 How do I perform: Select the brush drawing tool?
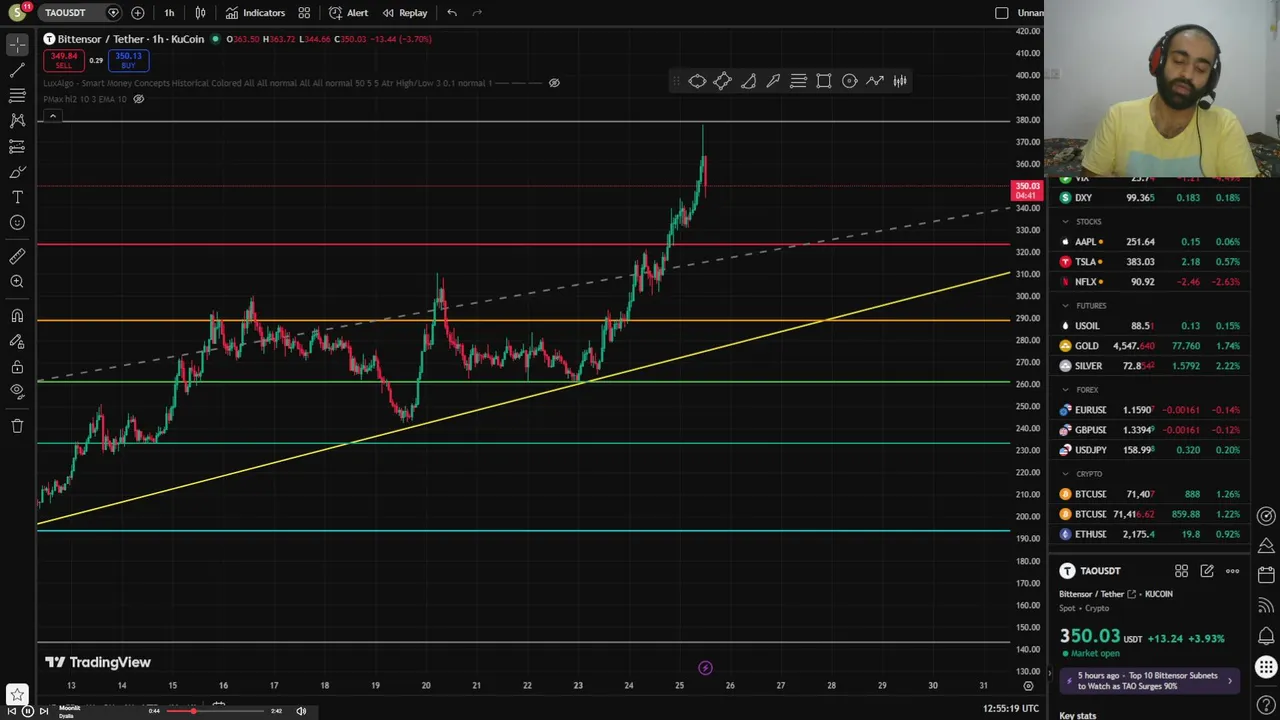17,172
